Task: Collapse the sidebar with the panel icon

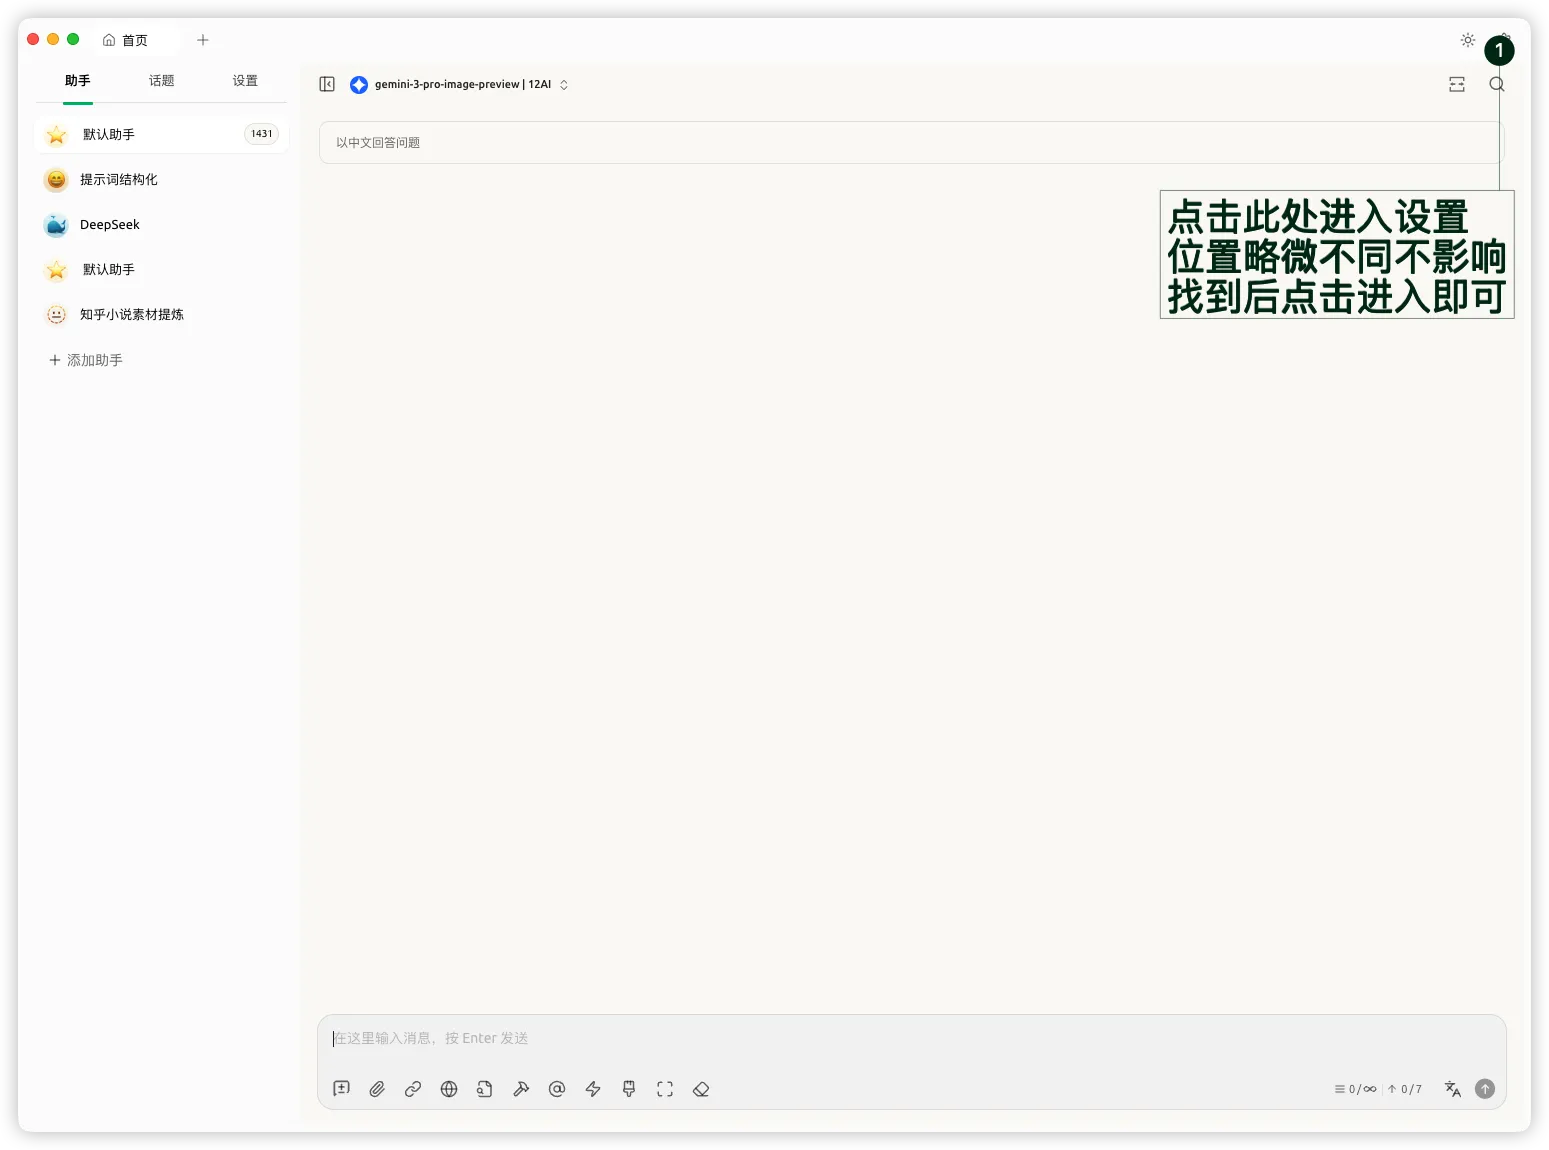Action: click(x=327, y=84)
